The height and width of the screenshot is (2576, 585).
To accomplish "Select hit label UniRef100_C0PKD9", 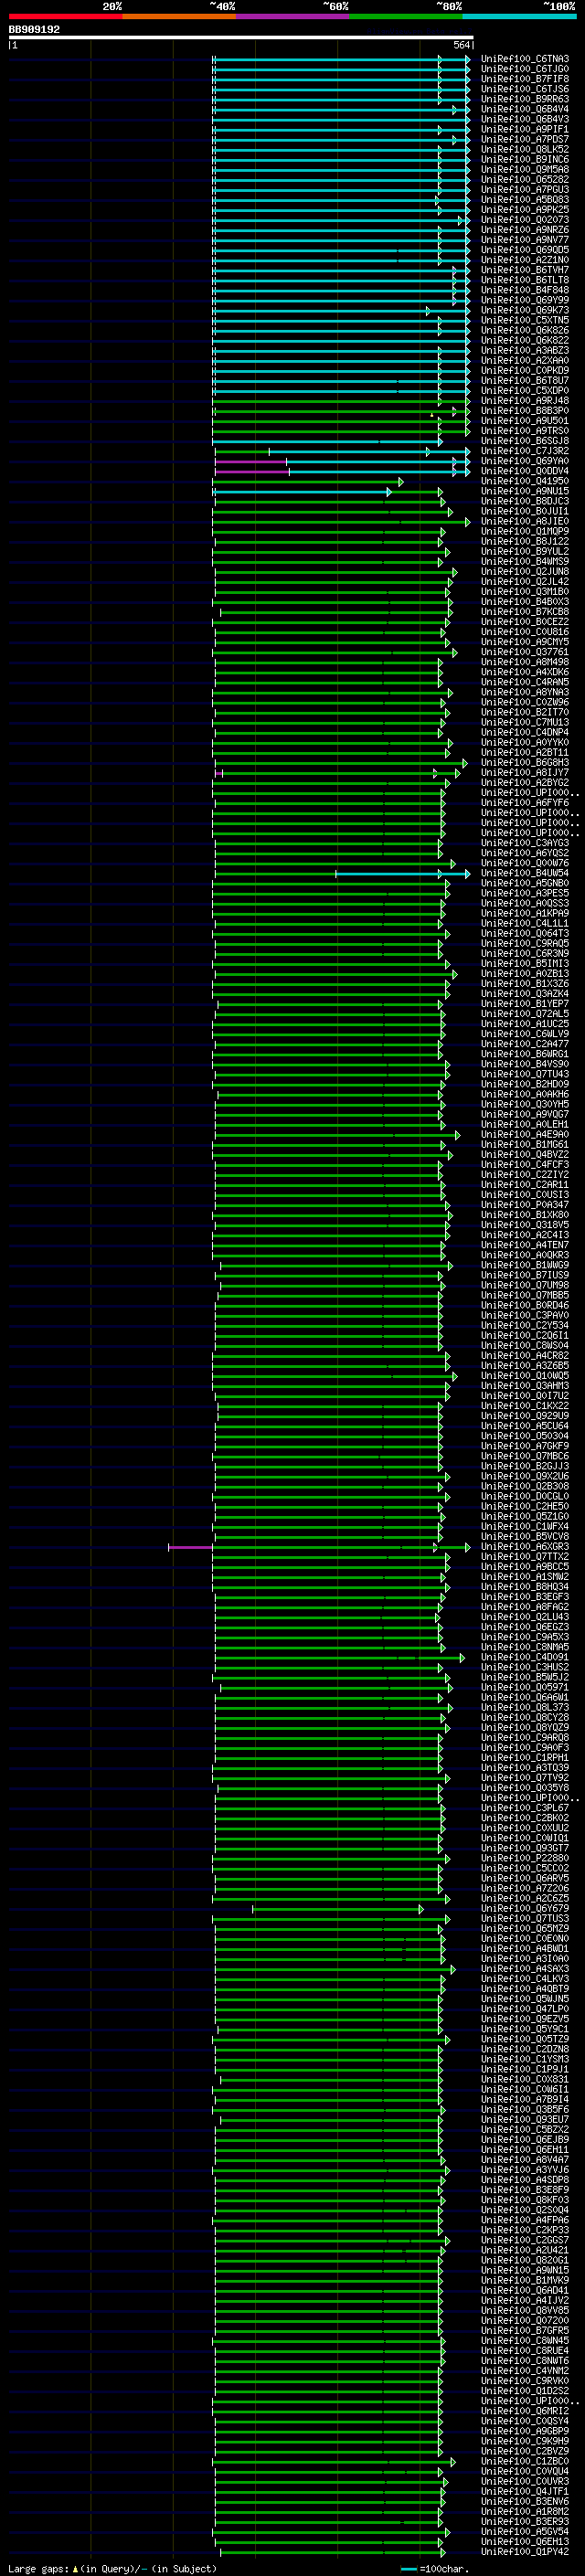I will pyautogui.click(x=525, y=370).
